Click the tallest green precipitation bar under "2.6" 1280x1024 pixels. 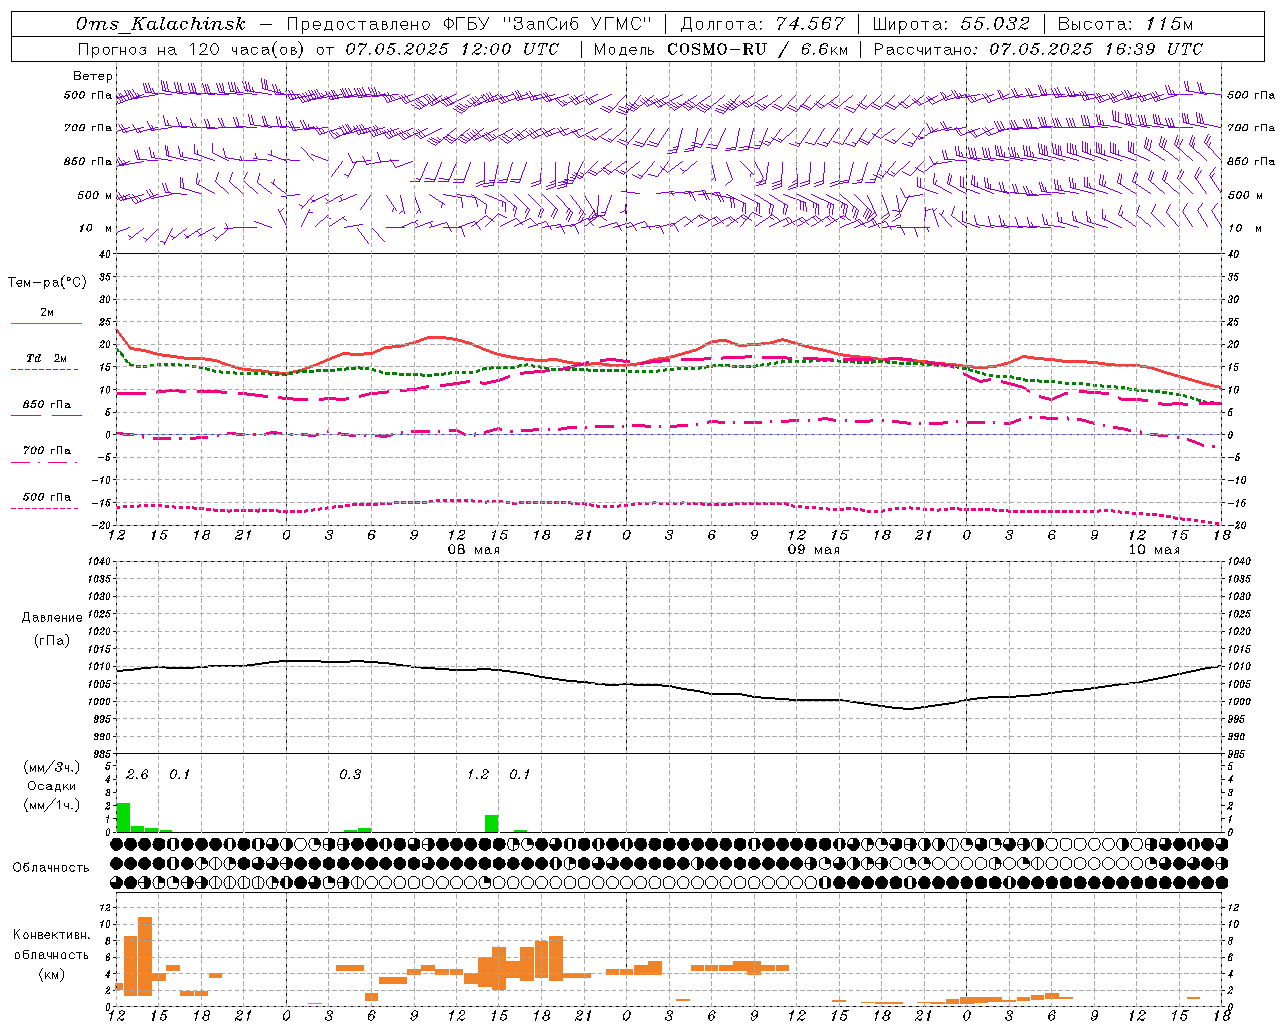[x=123, y=817]
